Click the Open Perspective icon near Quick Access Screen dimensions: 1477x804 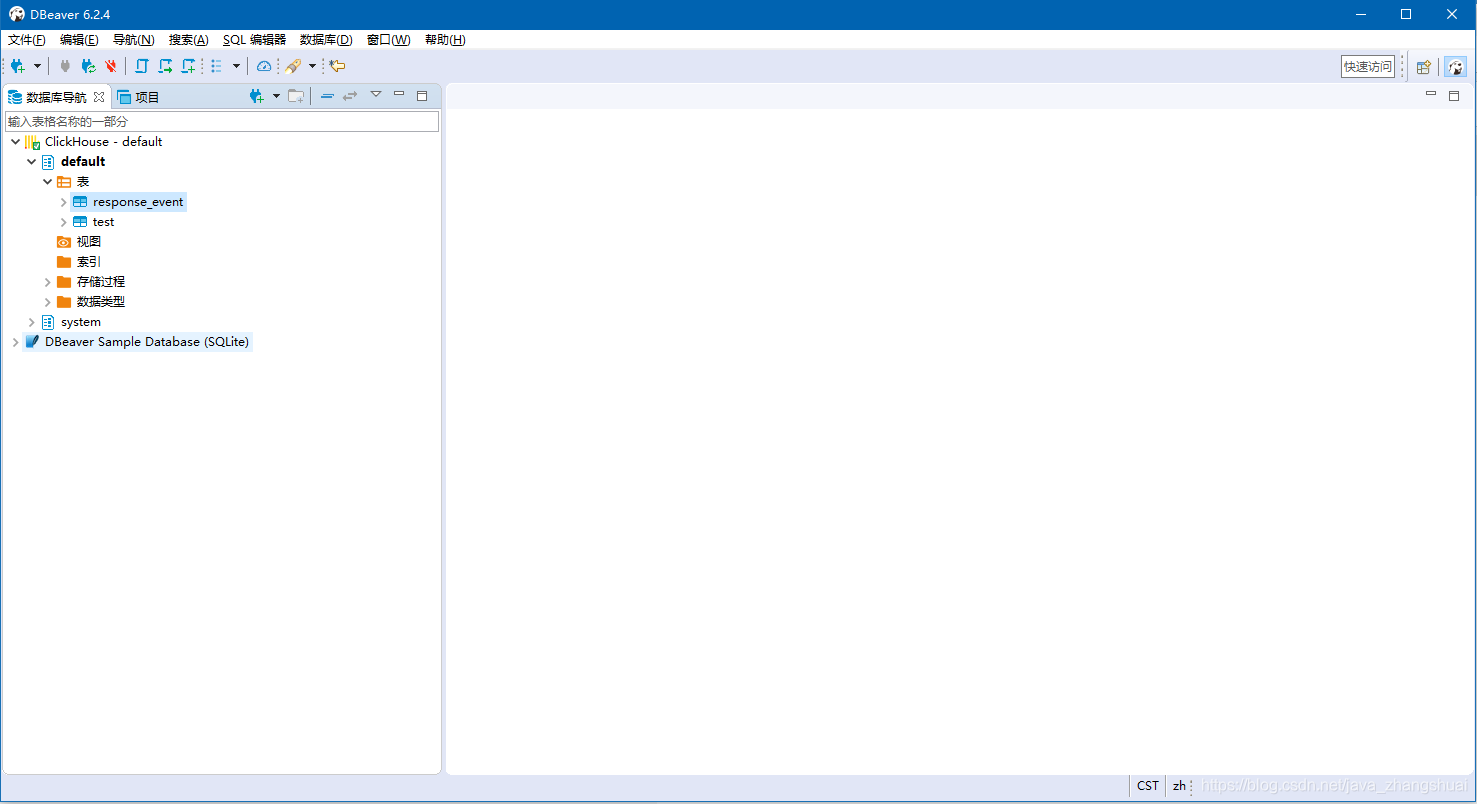click(1423, 67)
